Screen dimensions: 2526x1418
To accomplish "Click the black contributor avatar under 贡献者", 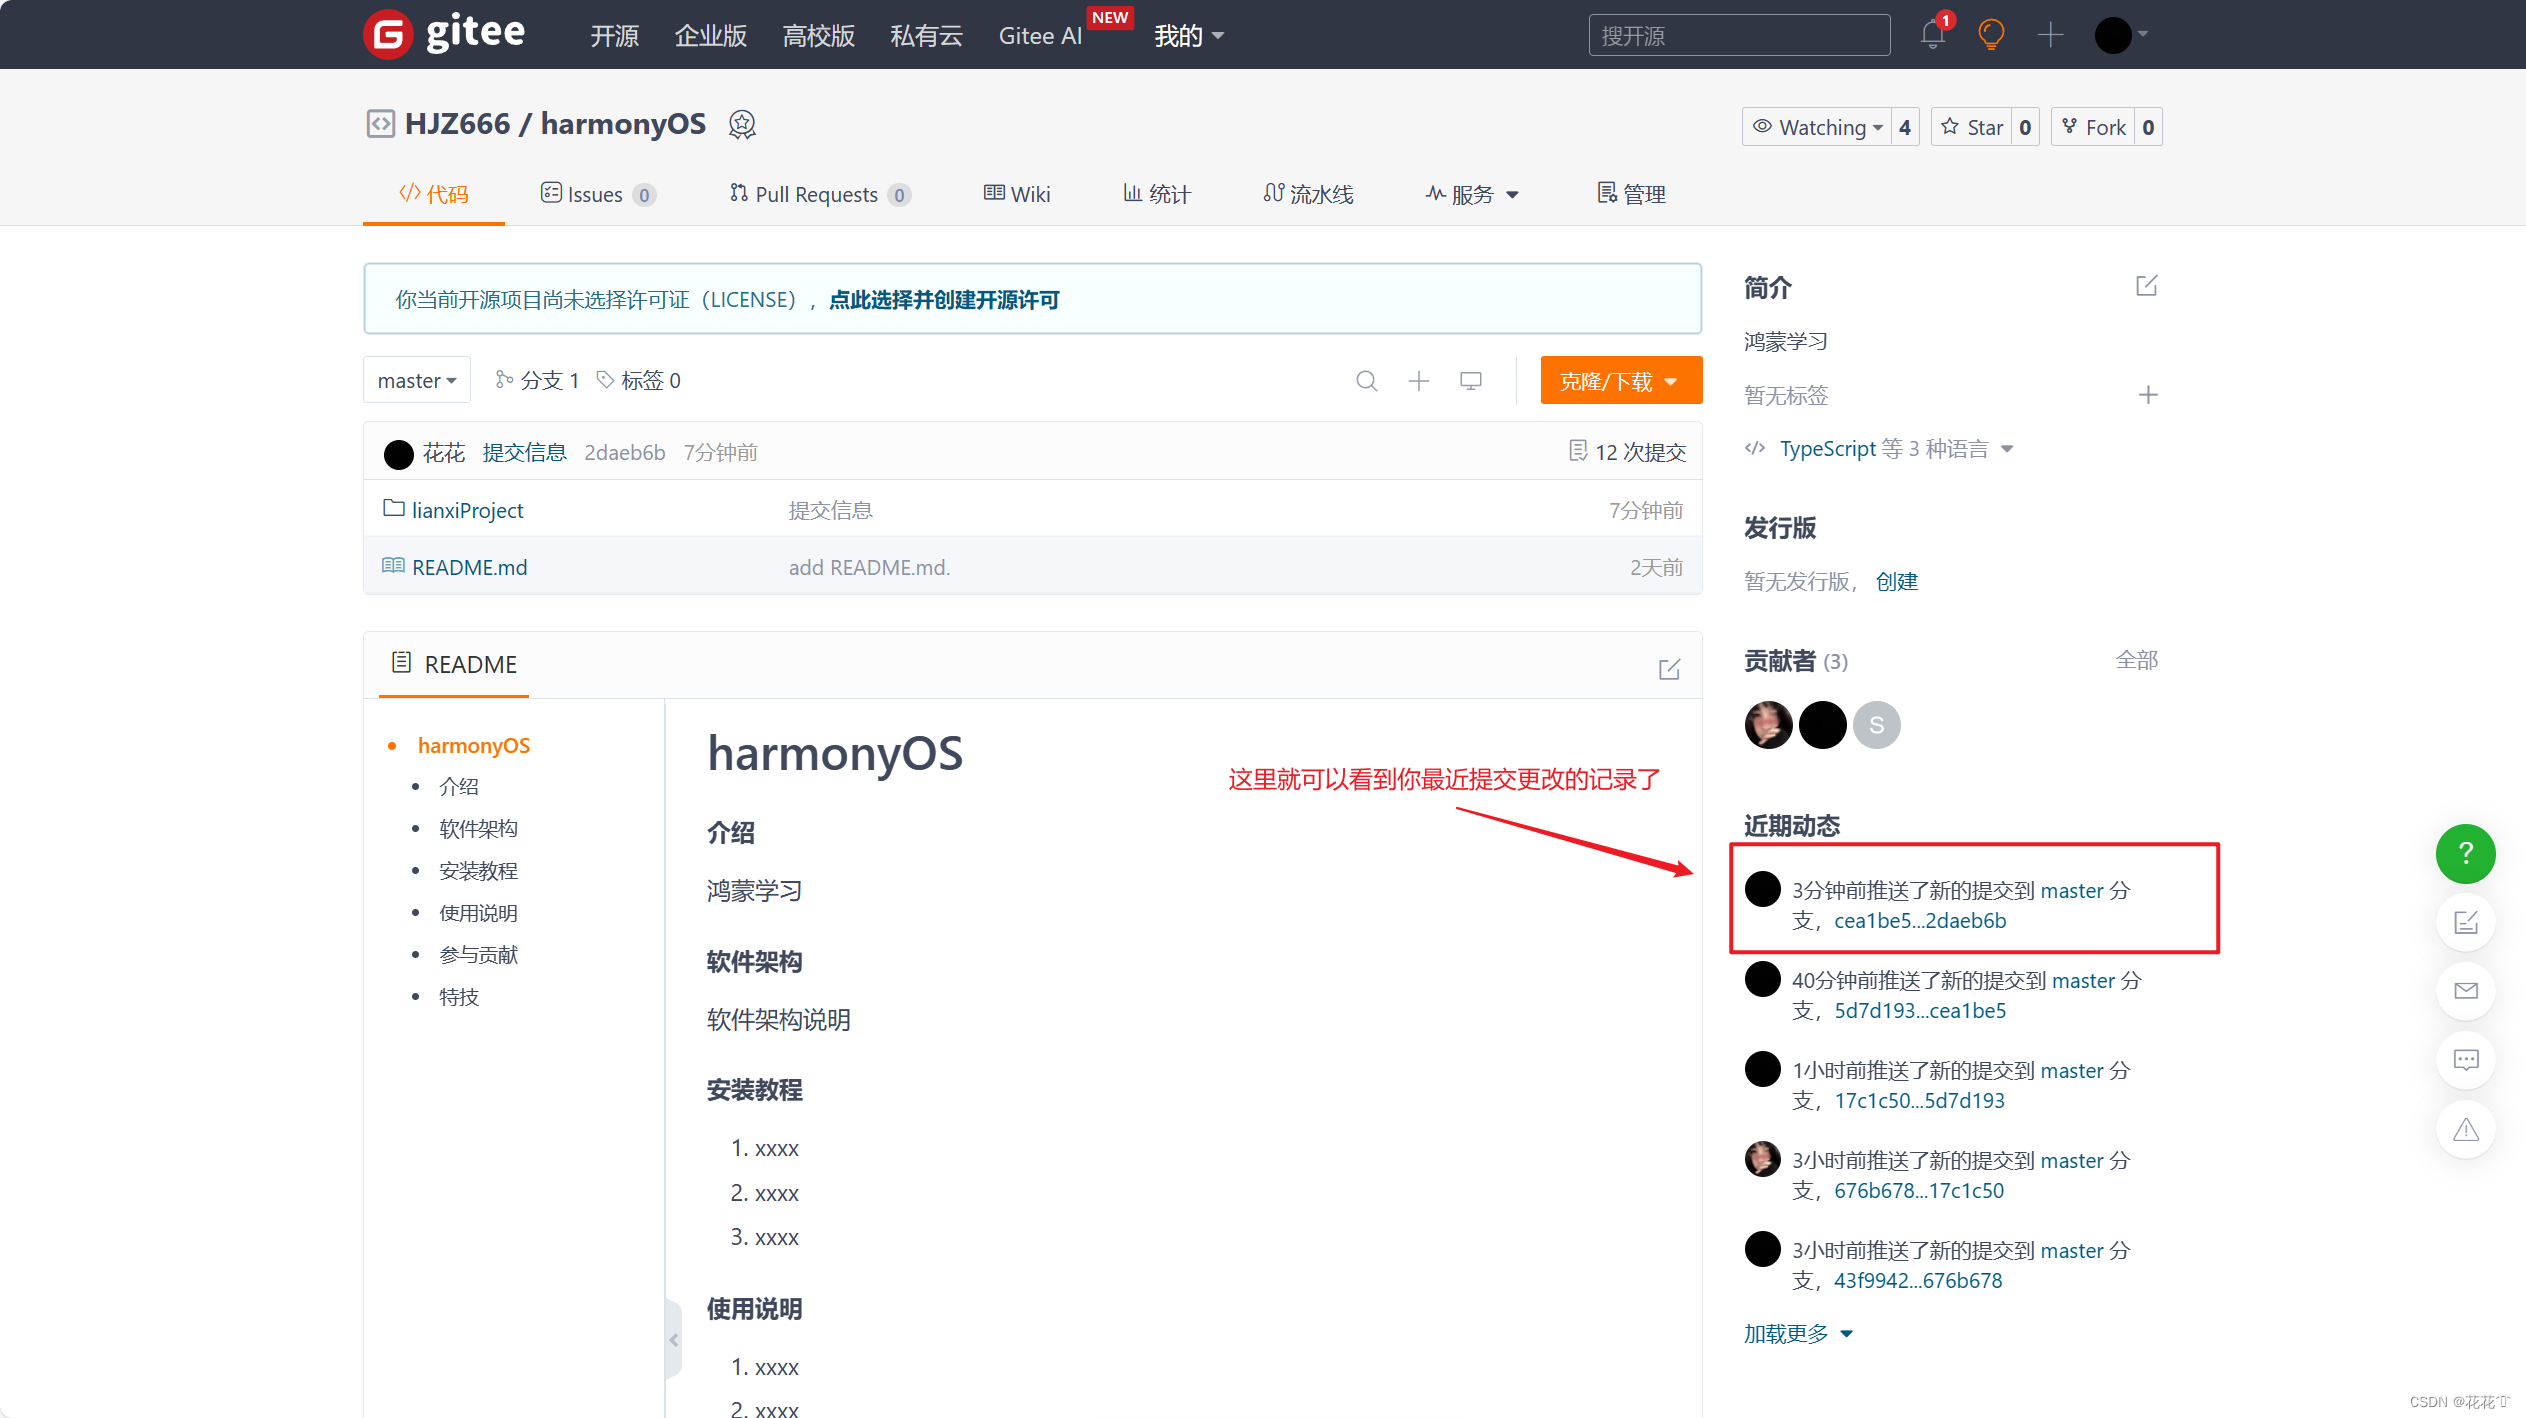I will tap(1822, 725).
